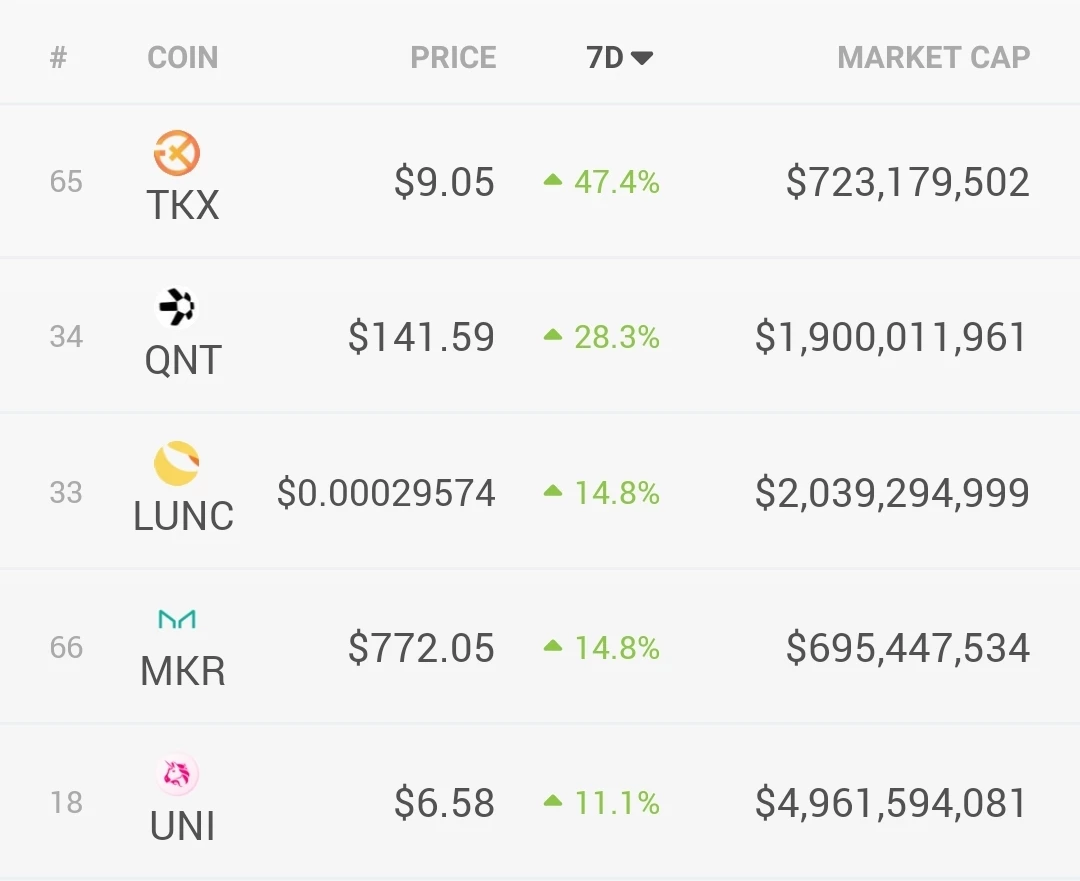Click the QNT coin logo icon
Image resolution: width=1080 pixels, height=881 pixels.
tap(177, 307)
